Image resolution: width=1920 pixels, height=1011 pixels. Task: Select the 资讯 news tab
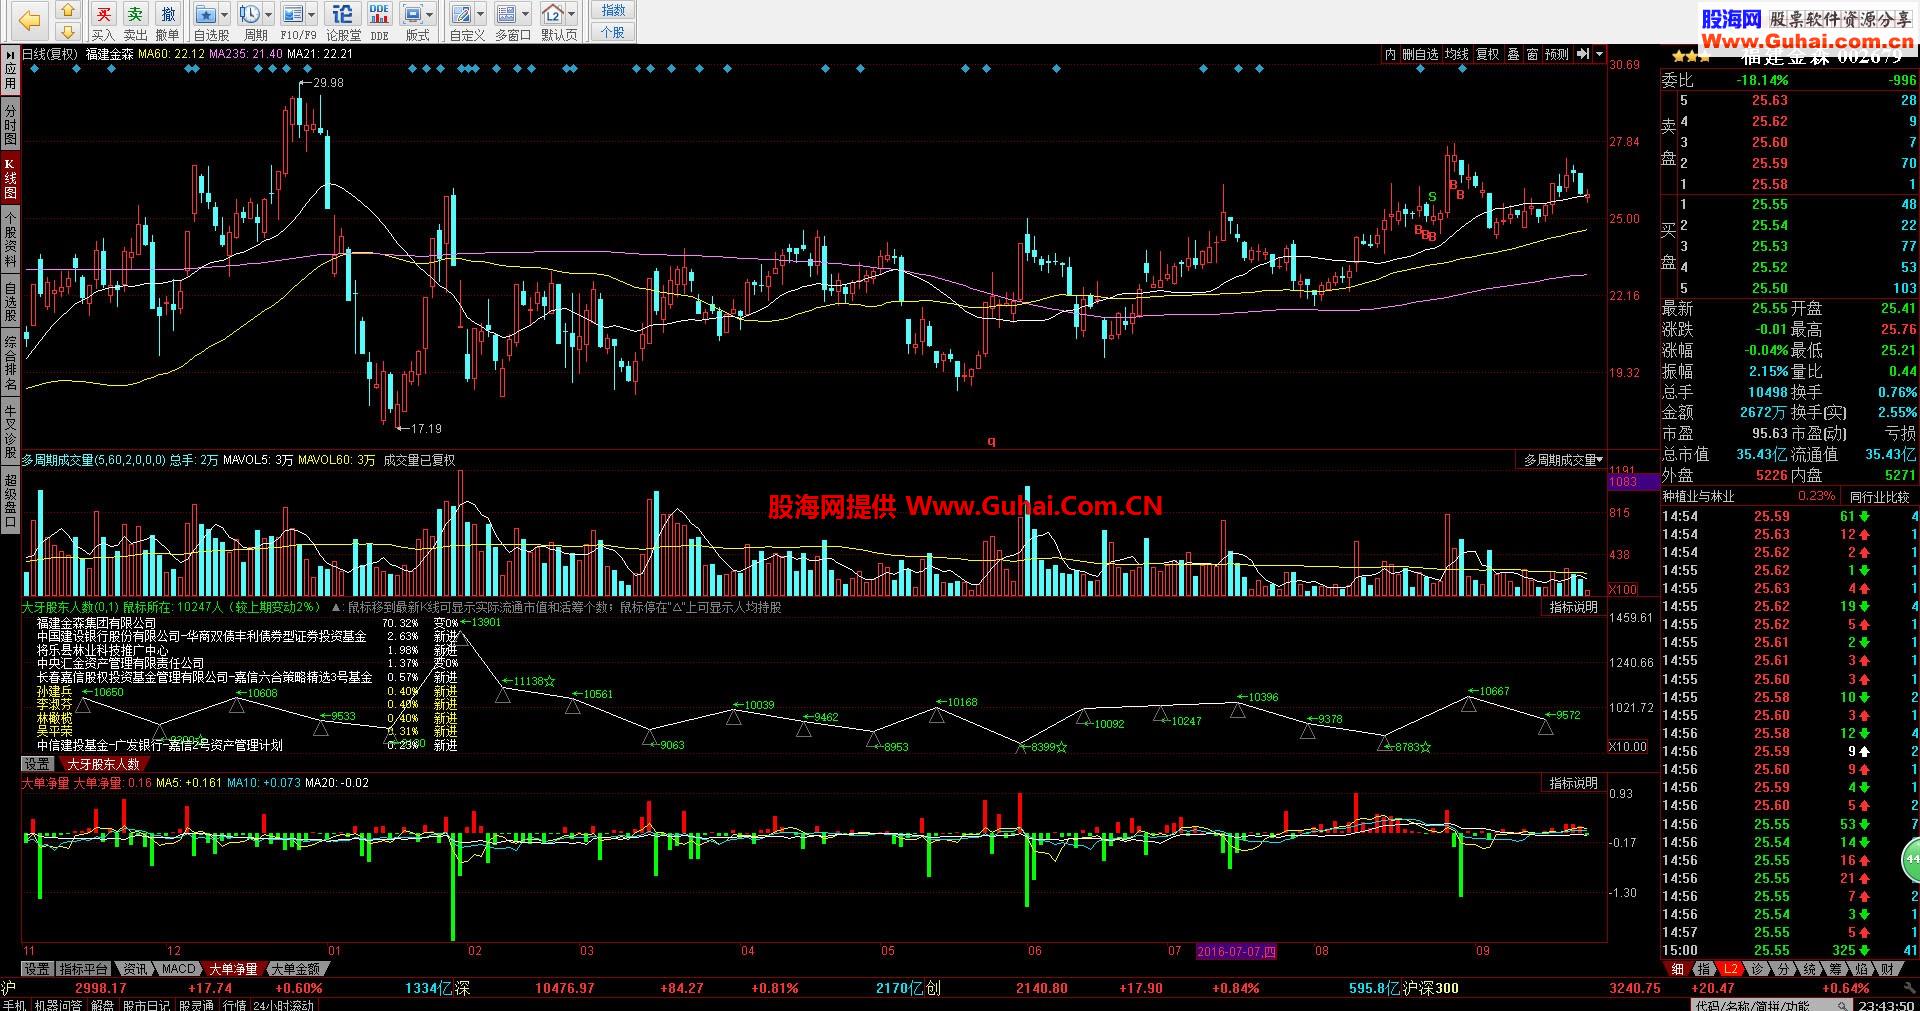[135, 969]
